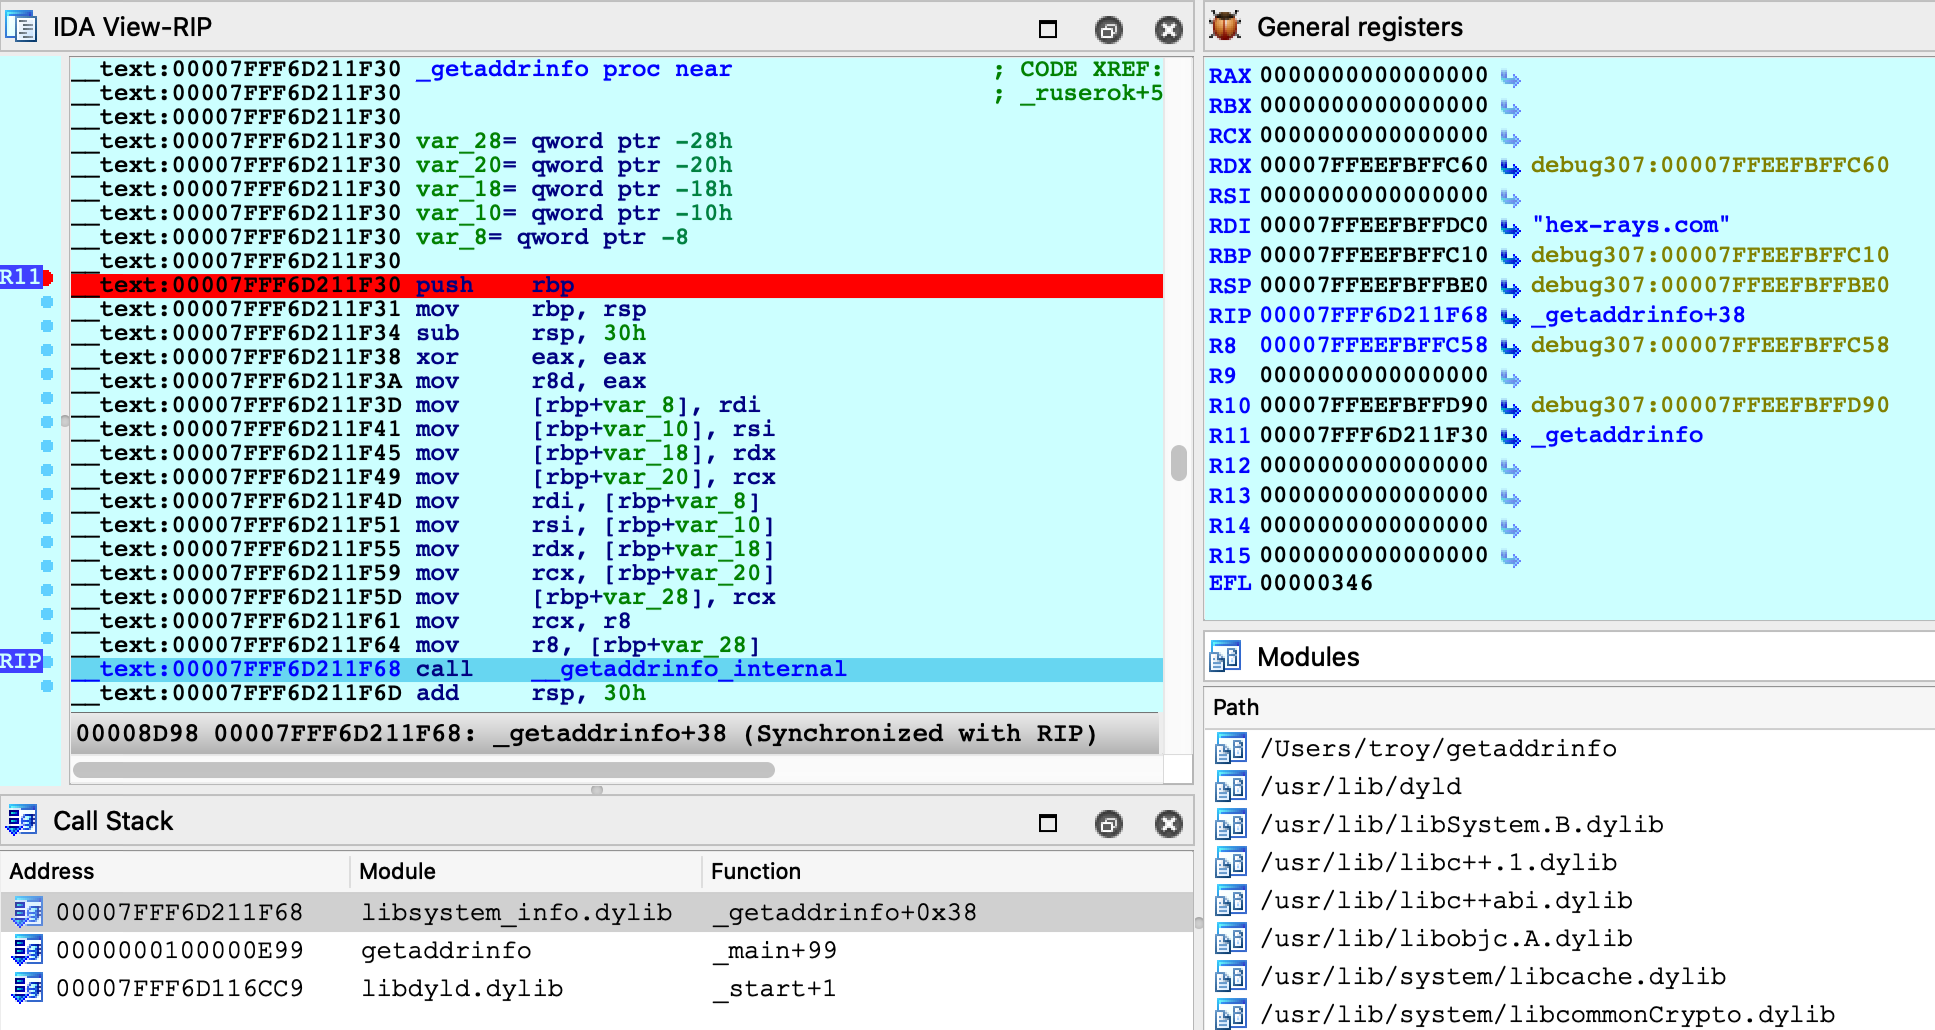
Task: Click the module icon beside /usr/lib/dyld
Action: coord(1233,786)
